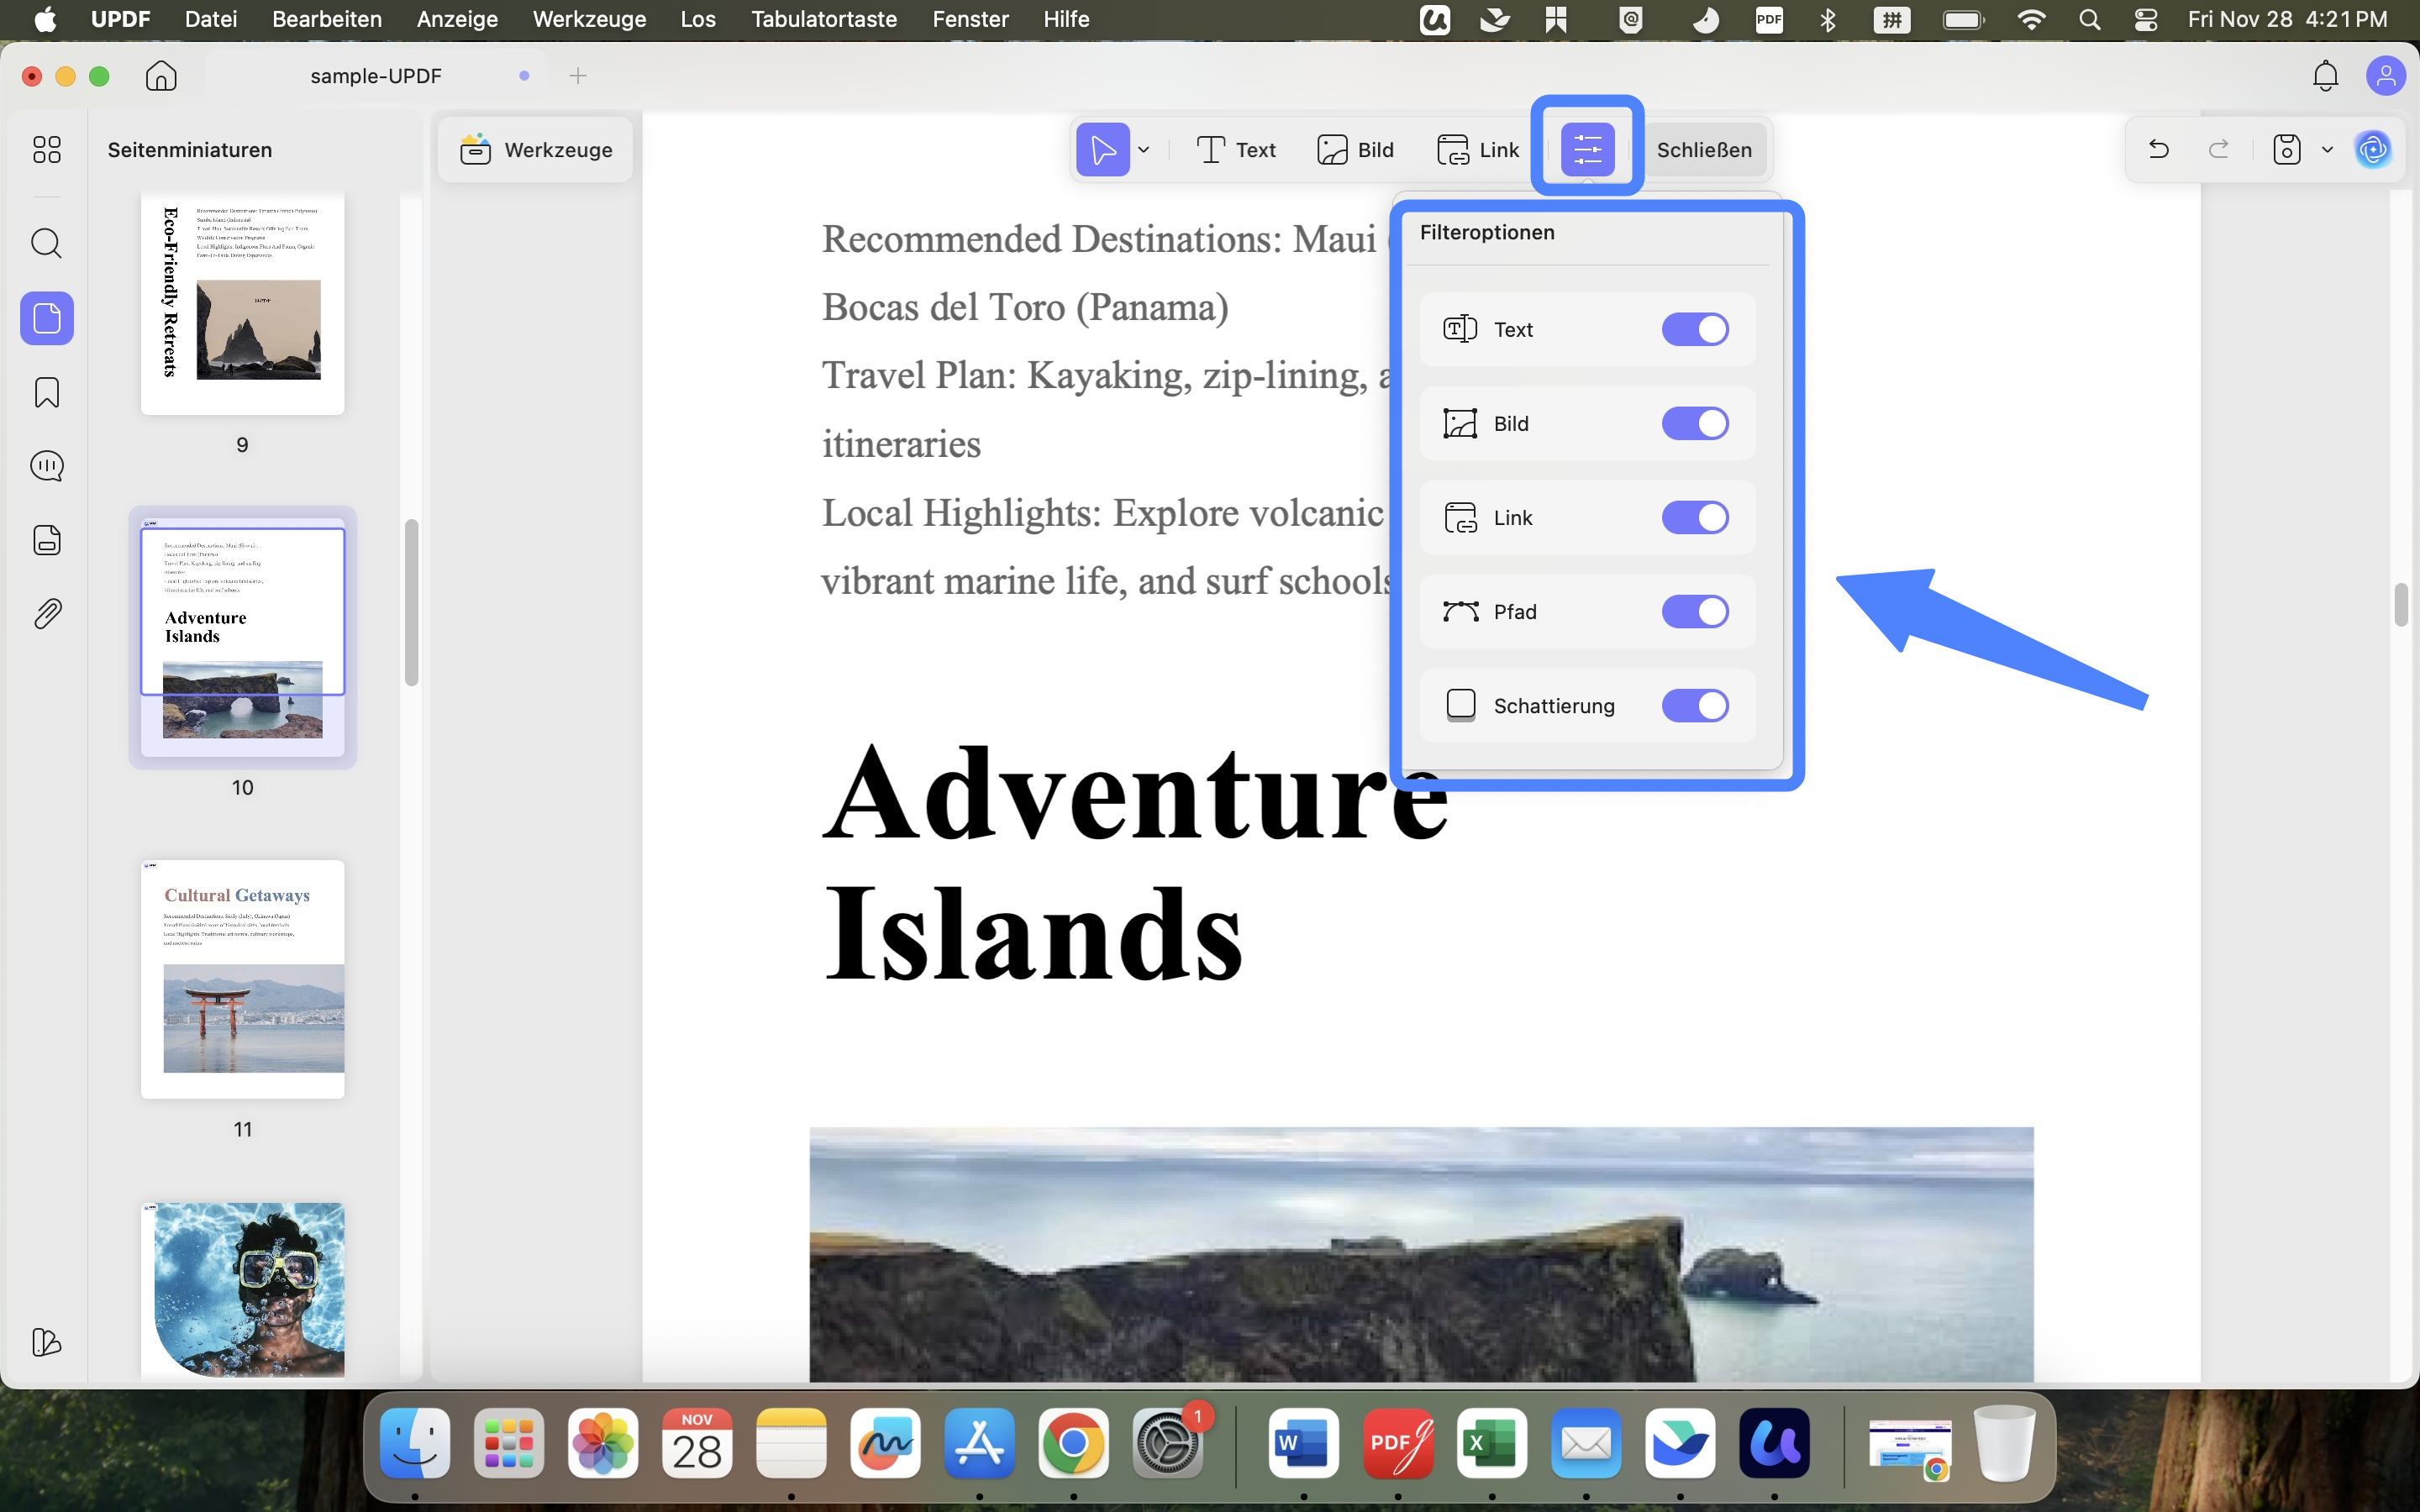The image size is (2420, 1512).
Task: Open the search panel in the sidebar
Action: (x=46, y=243)
